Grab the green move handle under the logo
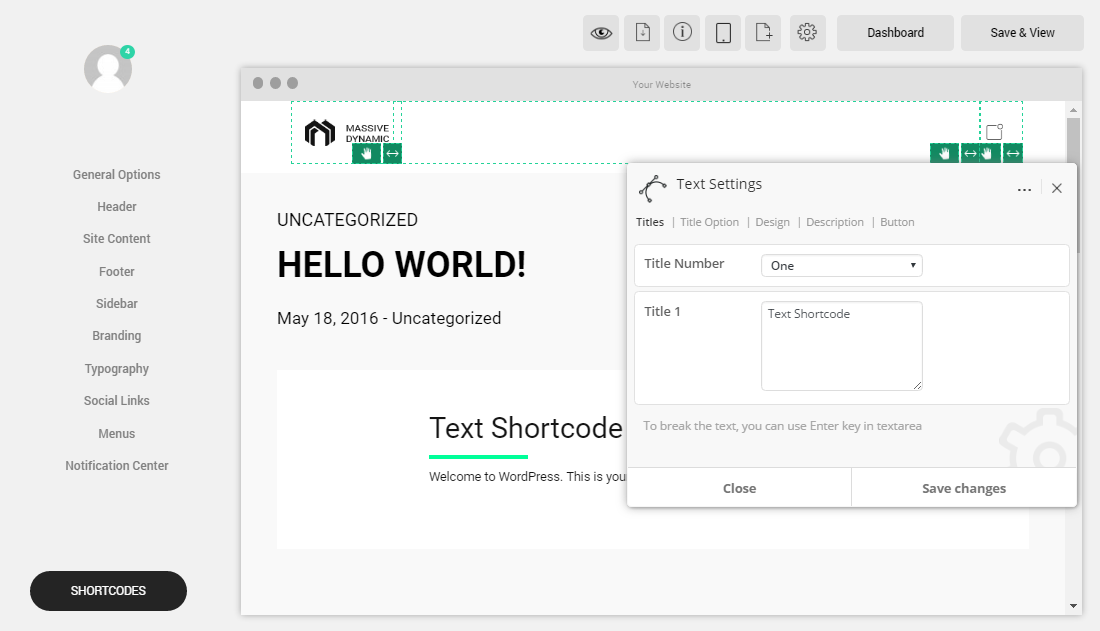This screenshot has height=631, width=1100. tap(366, 153)
